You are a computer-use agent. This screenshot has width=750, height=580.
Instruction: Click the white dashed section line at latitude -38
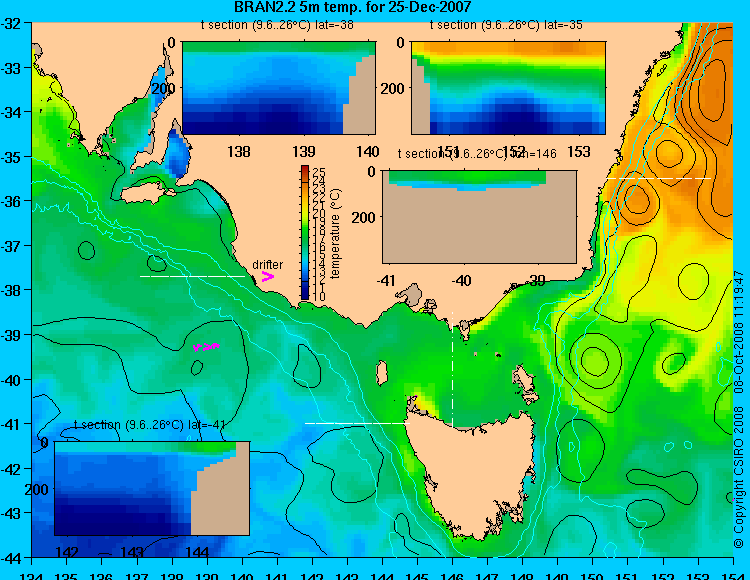tap(192, 276)
